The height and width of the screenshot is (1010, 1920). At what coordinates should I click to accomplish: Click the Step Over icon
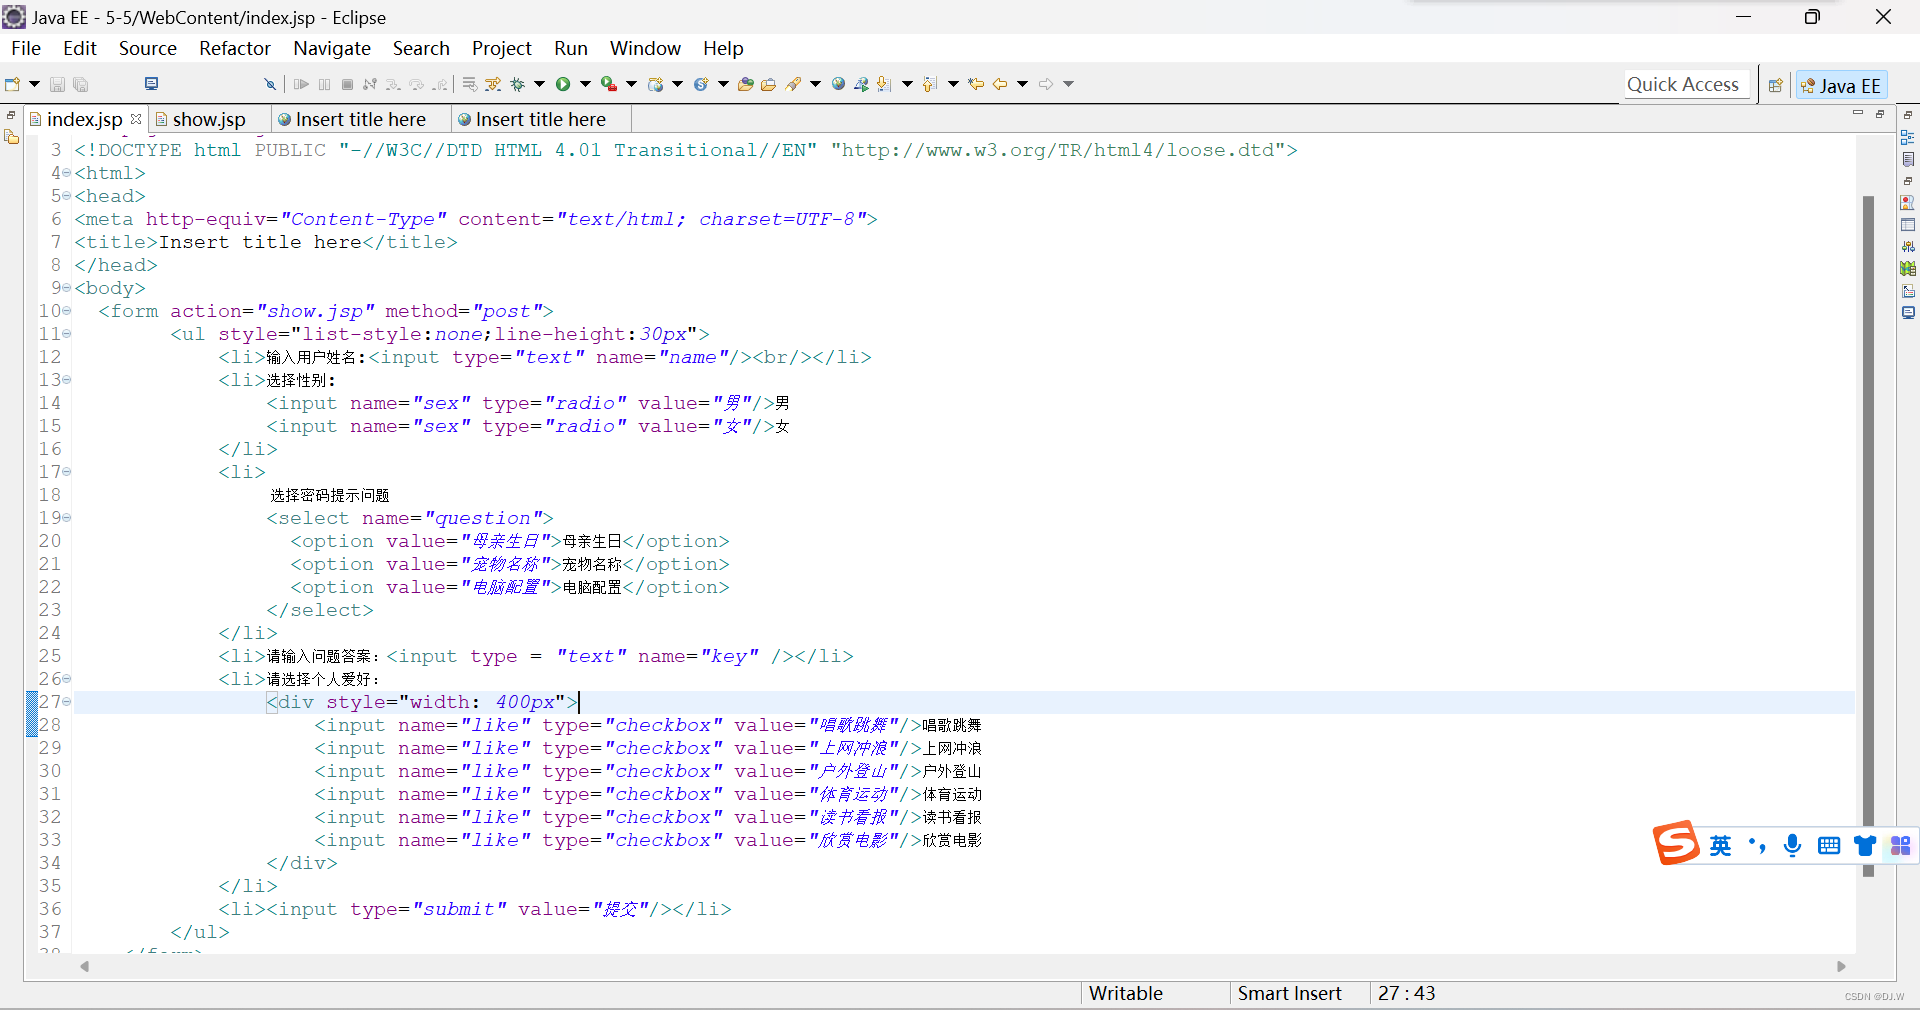point(416,84)
